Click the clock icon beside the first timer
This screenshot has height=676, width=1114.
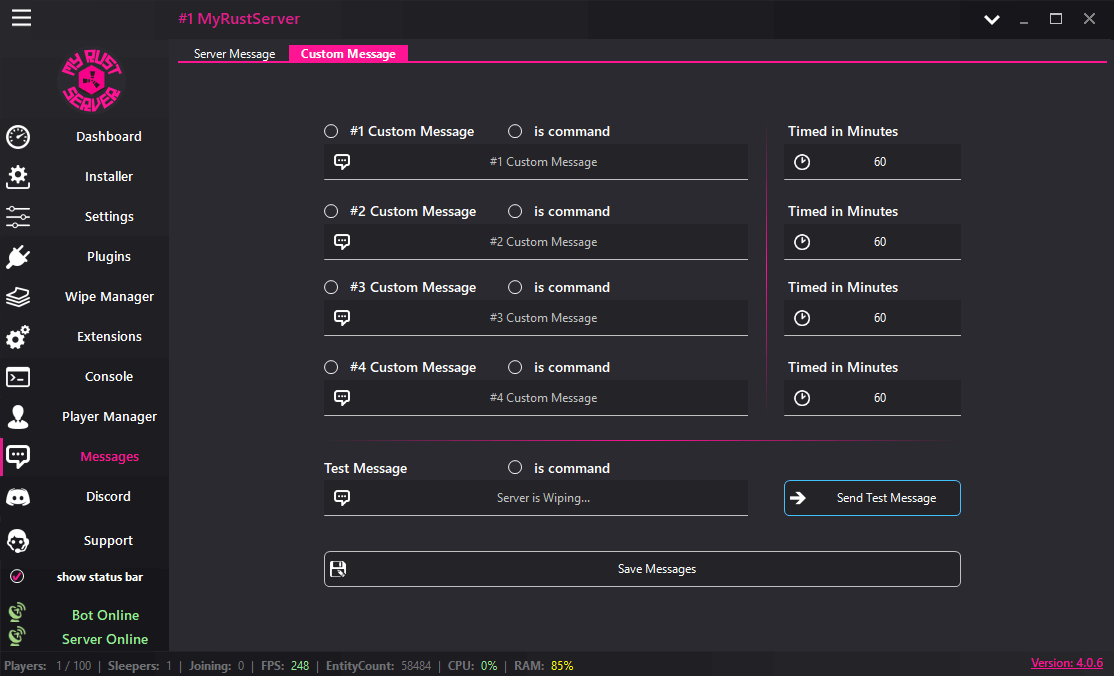[801, 161]
